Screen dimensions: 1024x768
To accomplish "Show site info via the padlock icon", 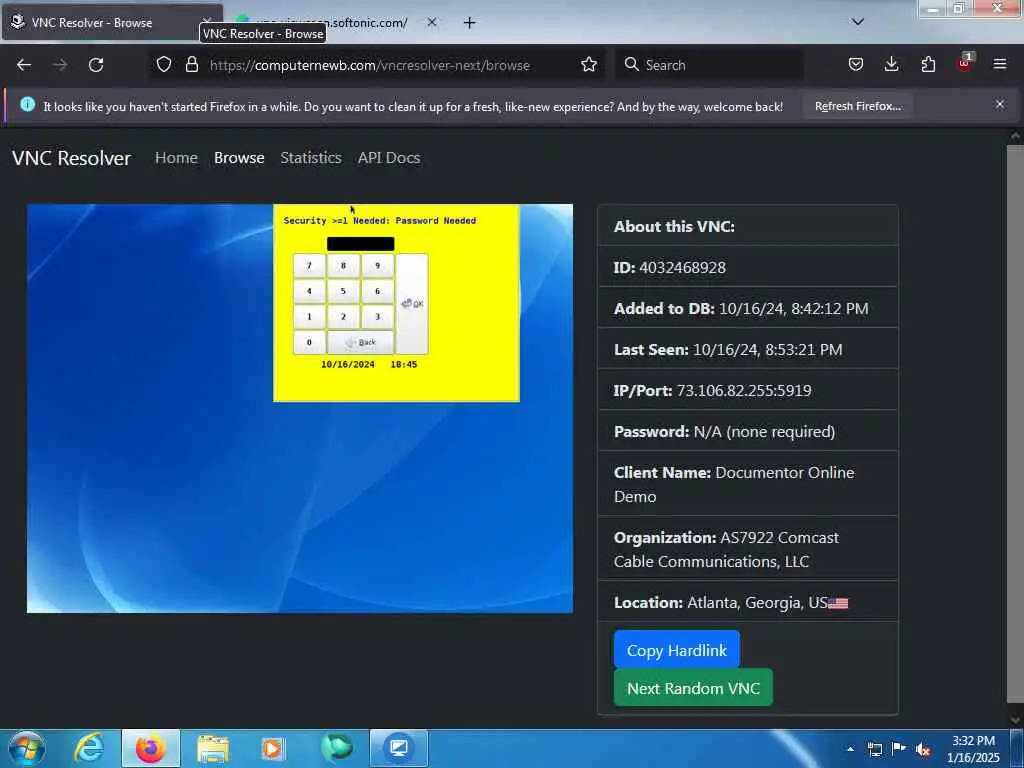I will (191, 64).
